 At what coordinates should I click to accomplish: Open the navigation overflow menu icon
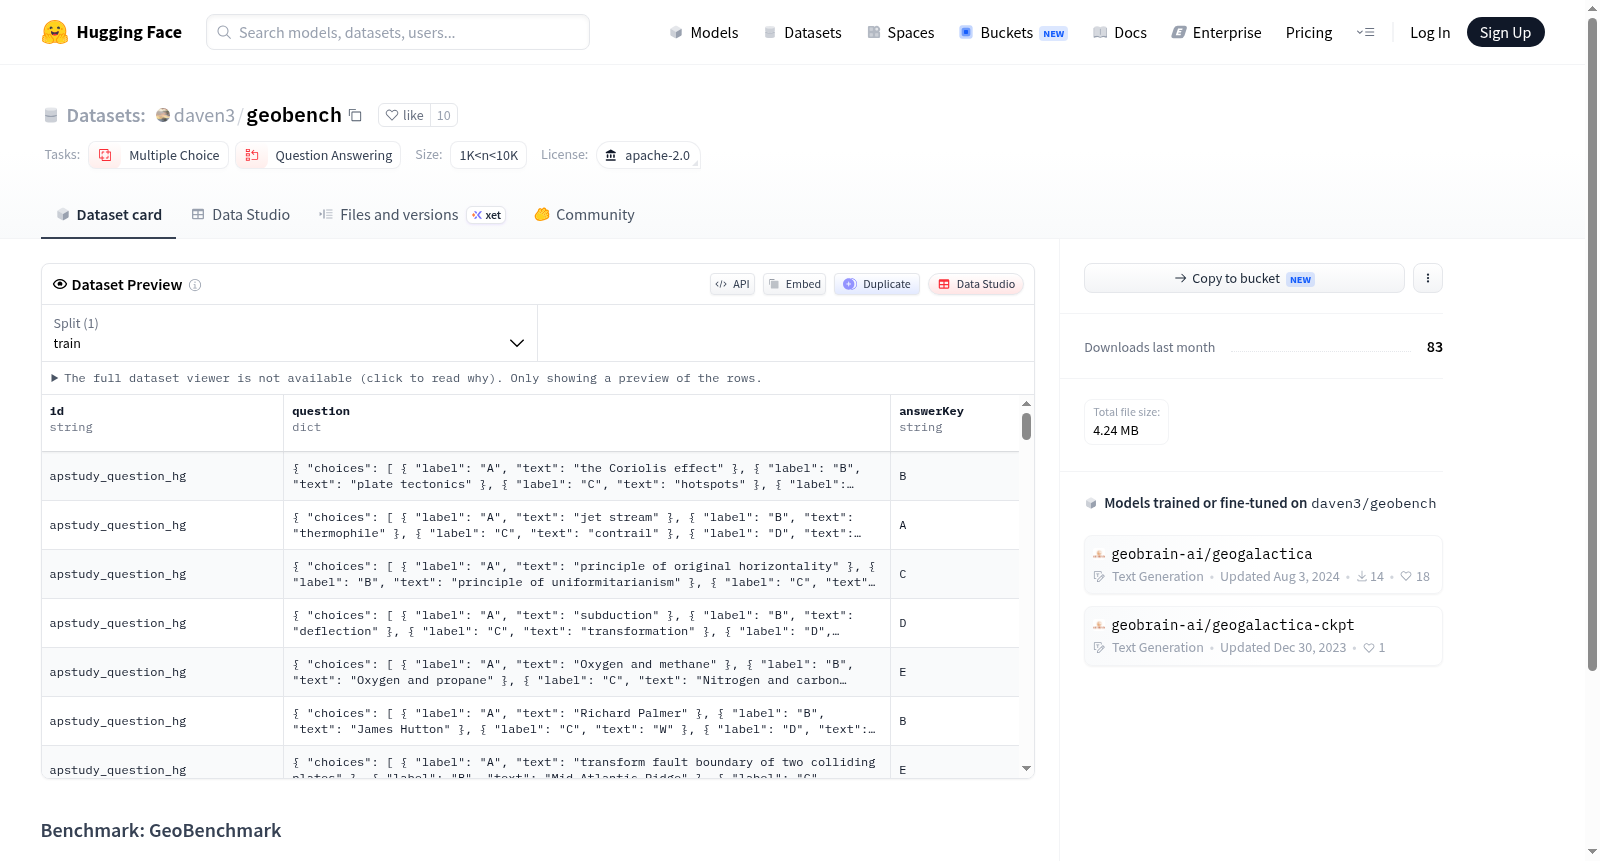(x=1365, y=32)
